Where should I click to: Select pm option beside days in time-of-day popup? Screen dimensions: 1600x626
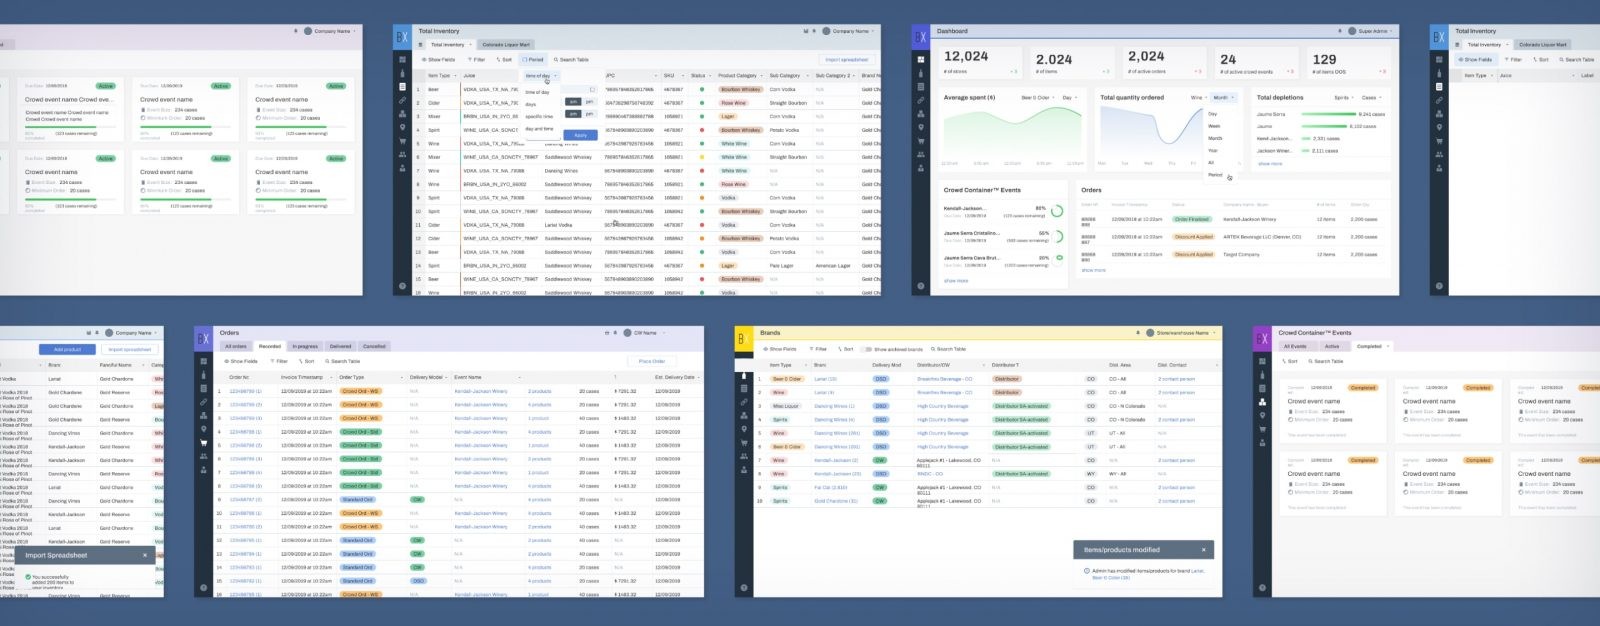[x=589, y=101]
